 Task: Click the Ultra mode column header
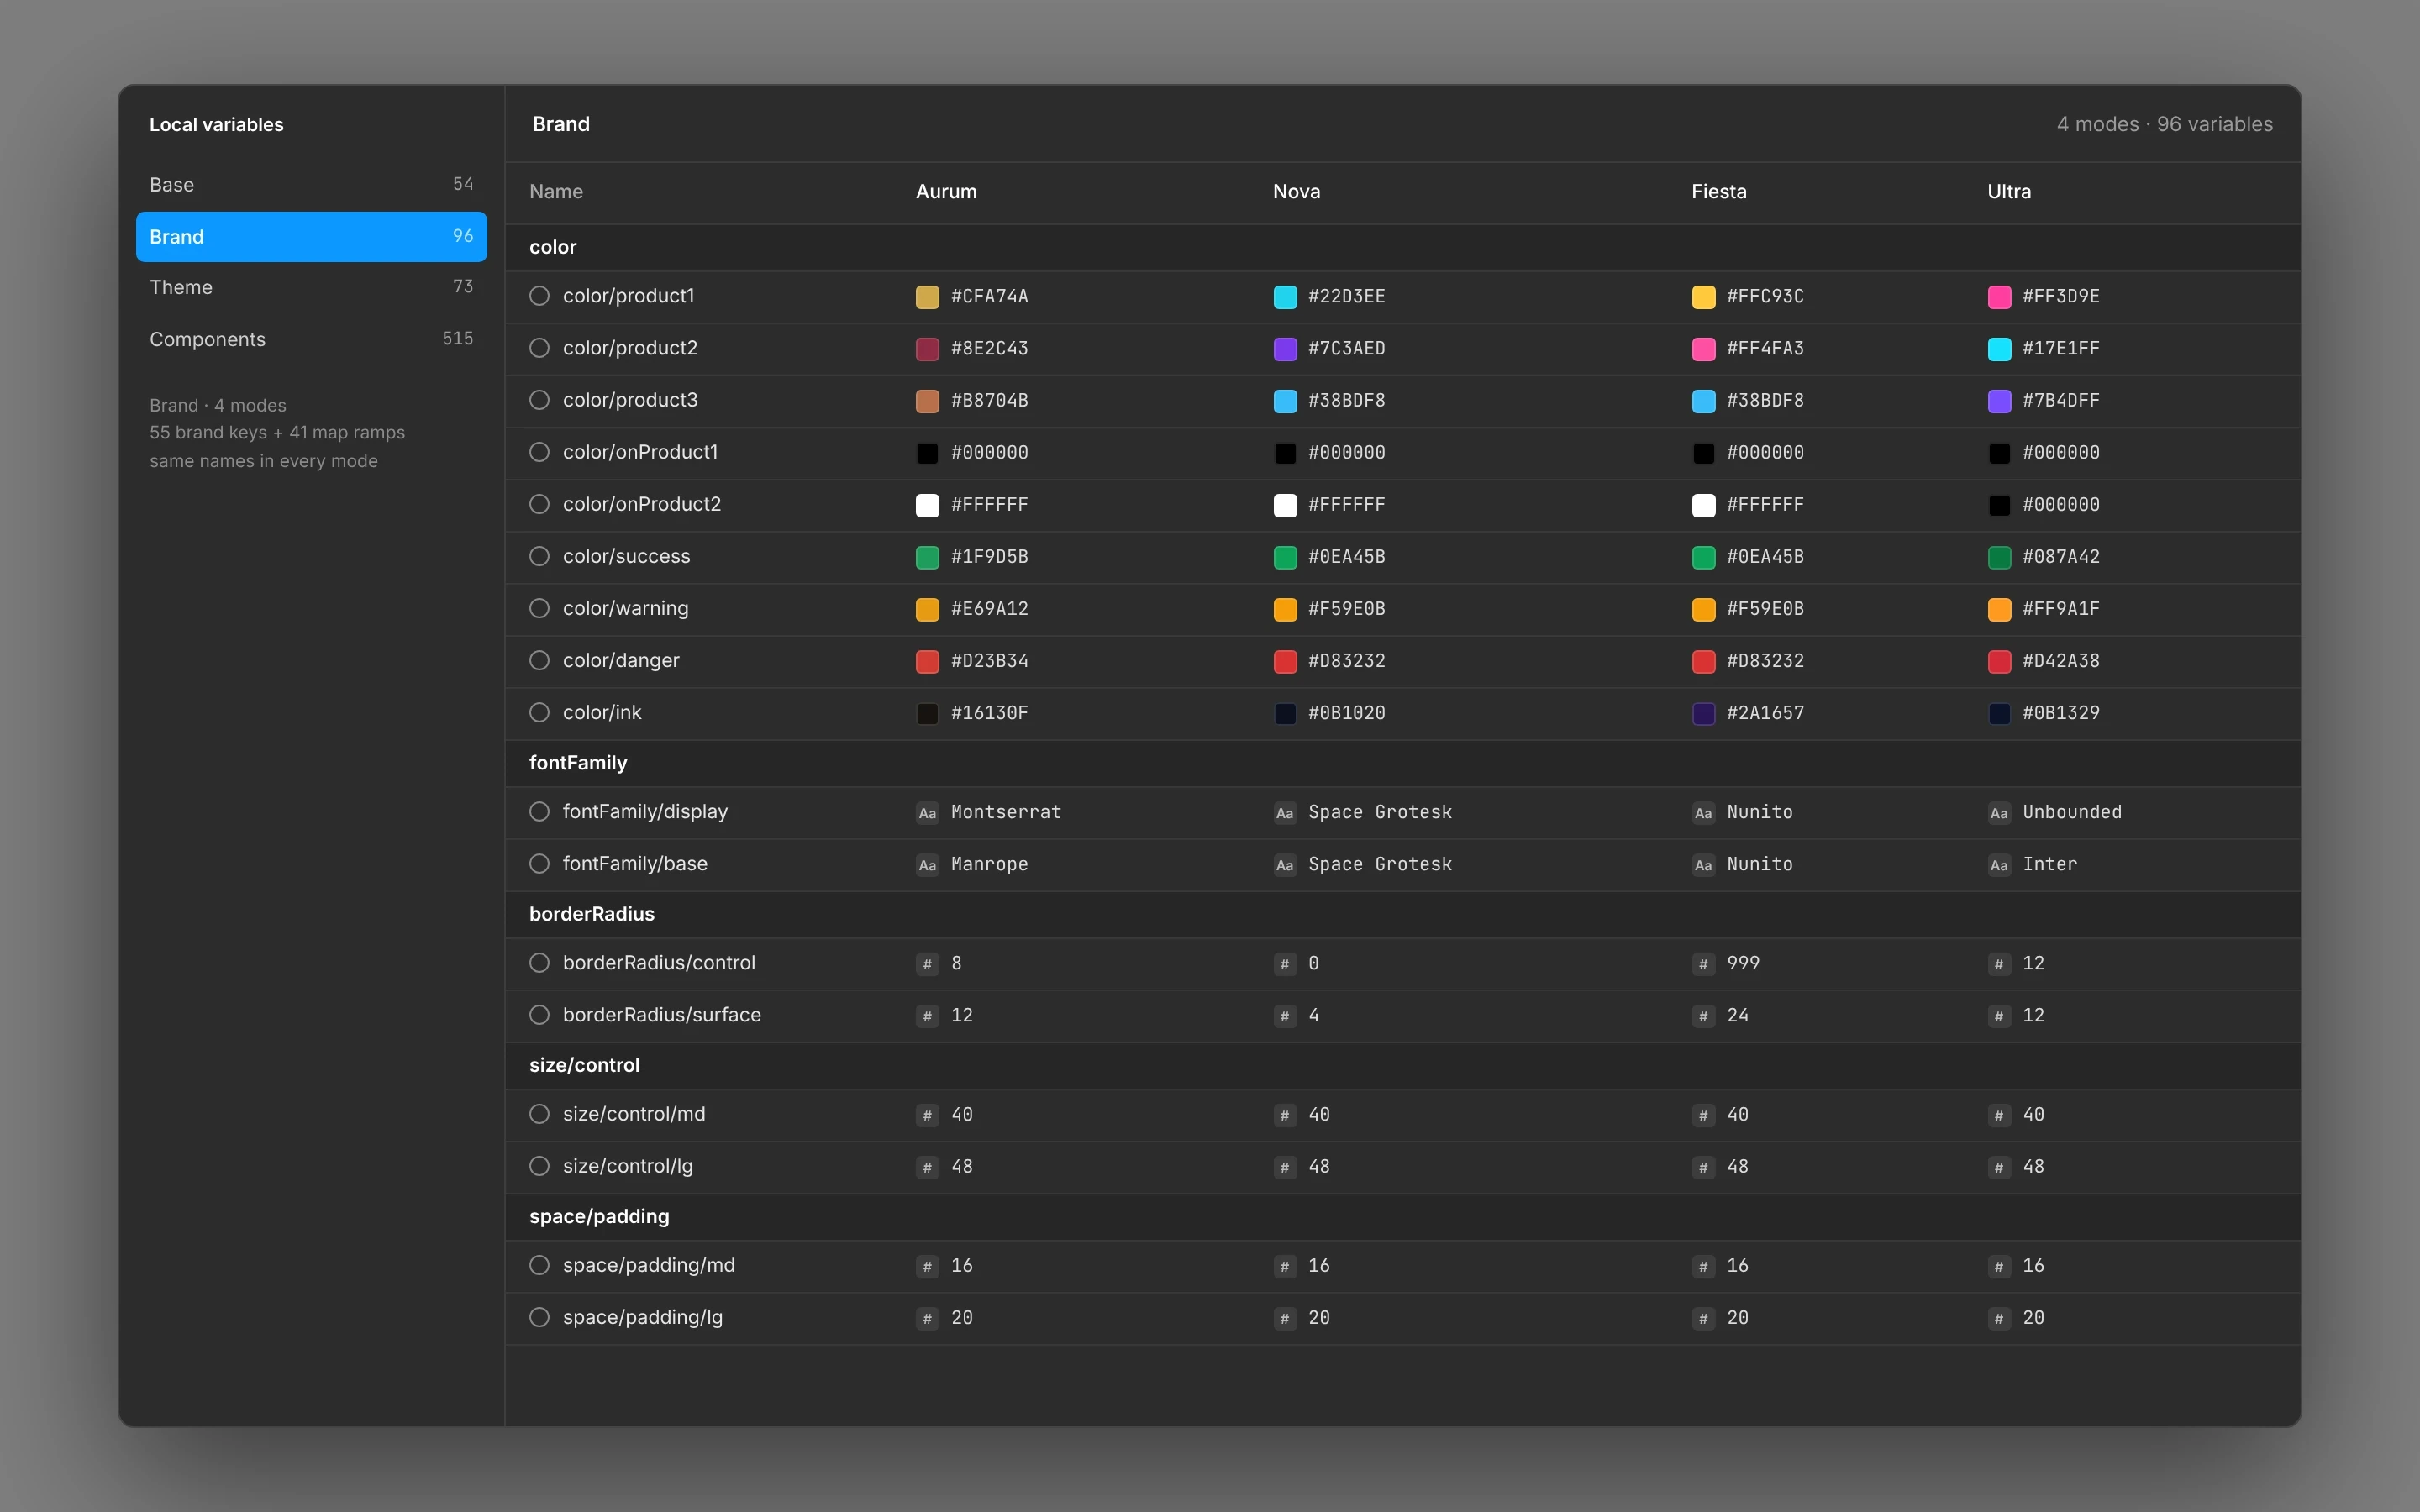(2008, 192)
